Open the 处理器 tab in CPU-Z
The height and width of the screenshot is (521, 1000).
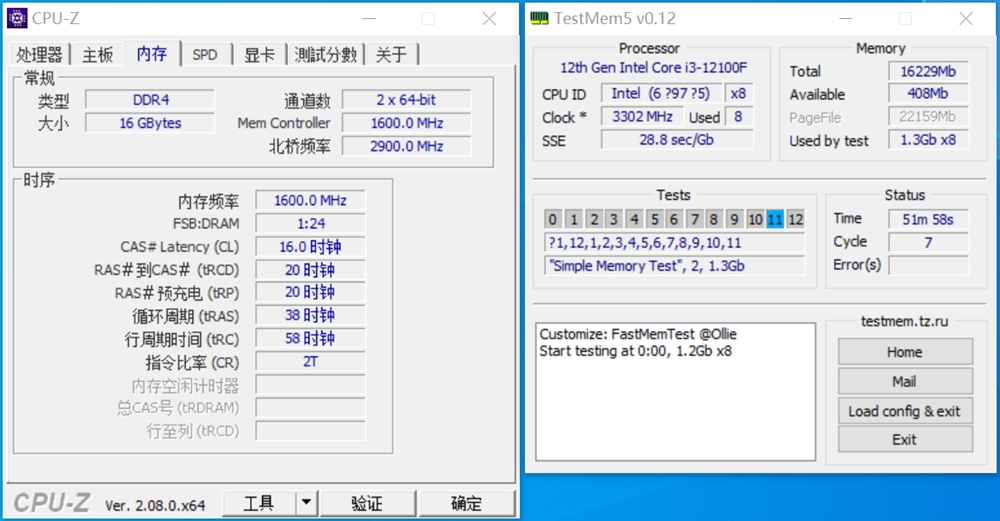pos(40,55)
